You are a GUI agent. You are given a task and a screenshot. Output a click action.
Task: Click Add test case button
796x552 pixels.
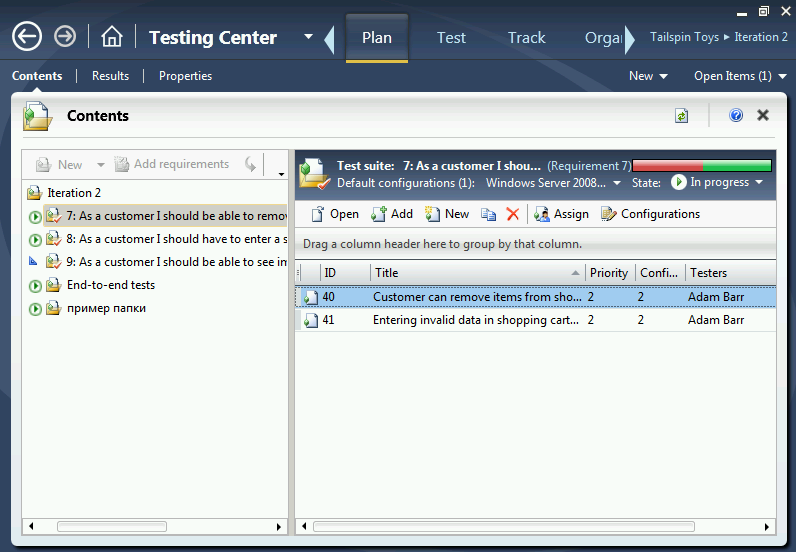(x=391, y=214)
